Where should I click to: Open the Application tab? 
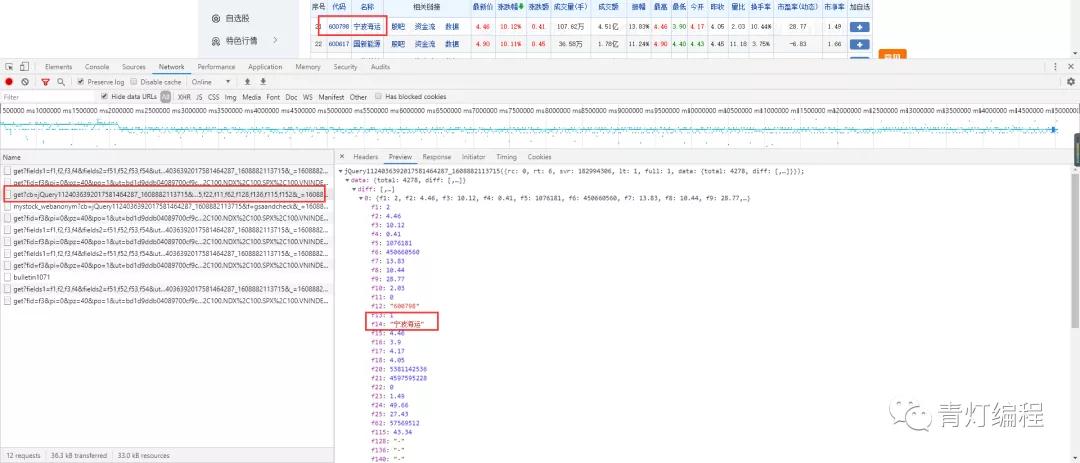(265, 67)
